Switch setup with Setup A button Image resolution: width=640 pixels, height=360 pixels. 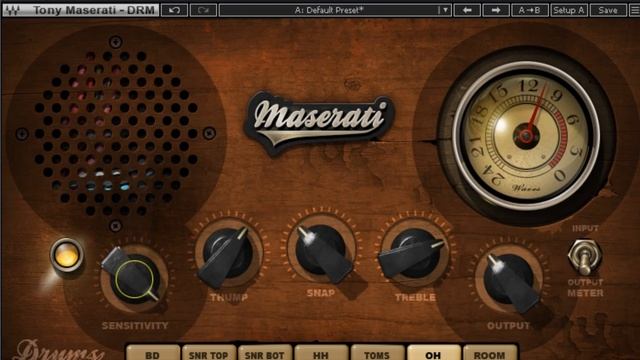569,10
